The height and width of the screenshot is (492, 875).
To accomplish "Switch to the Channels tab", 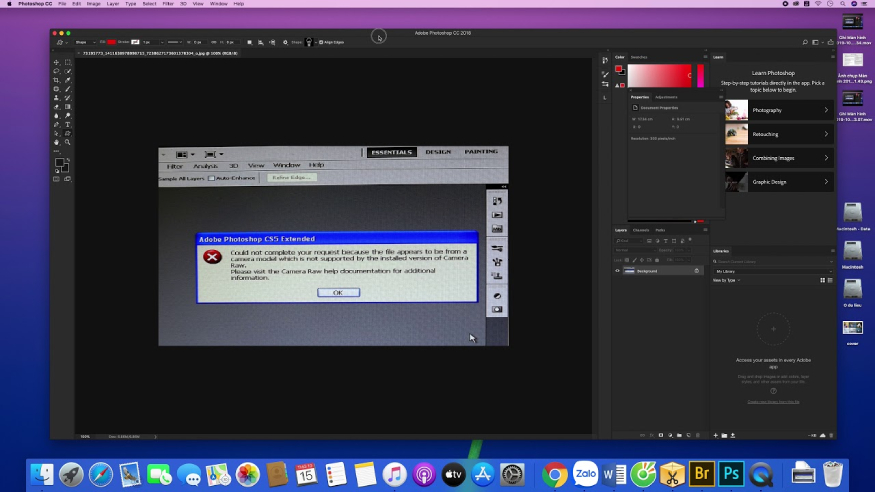I will 641,230.
